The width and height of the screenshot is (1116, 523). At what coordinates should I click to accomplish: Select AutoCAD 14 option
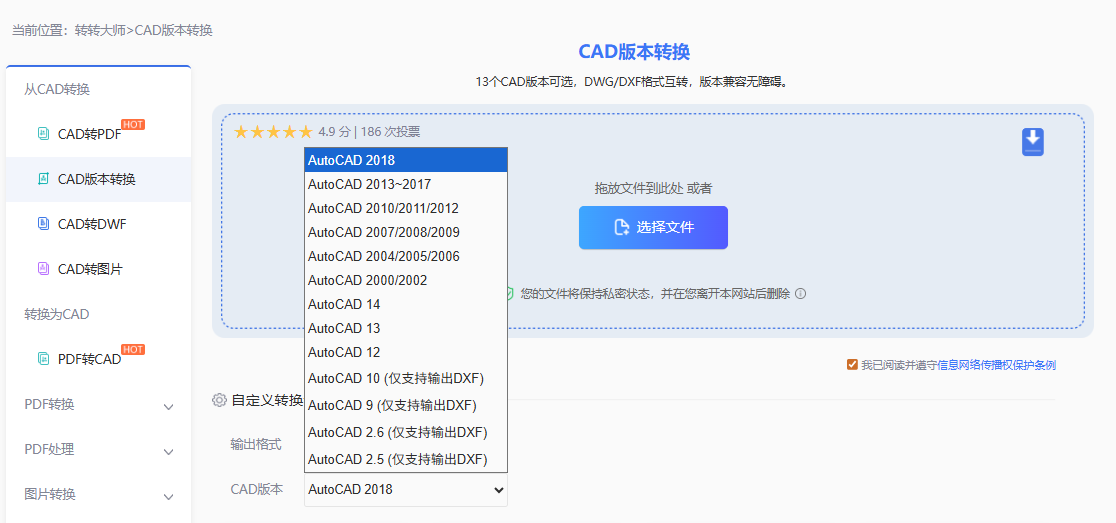[x=406, y=305]
